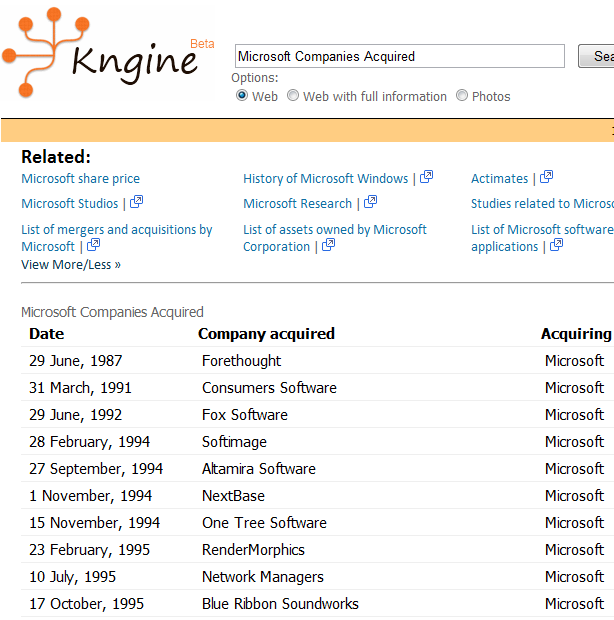Viewport: 614px width, 620px height.
Task: Open Microsoft Research link
Action: coord(297,204)
